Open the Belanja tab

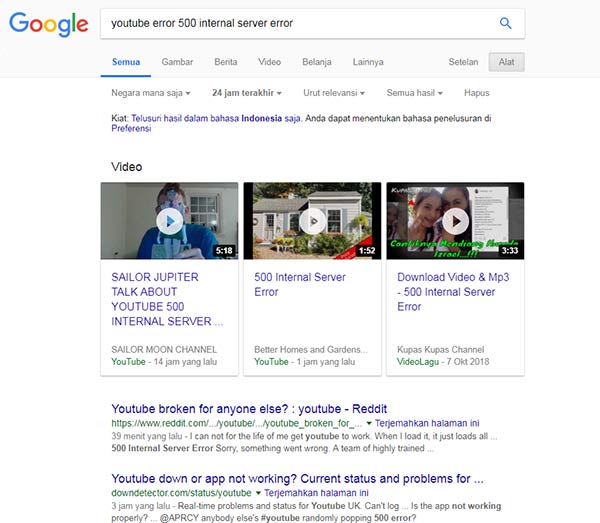pyautogui.click(x=317, y=62)
